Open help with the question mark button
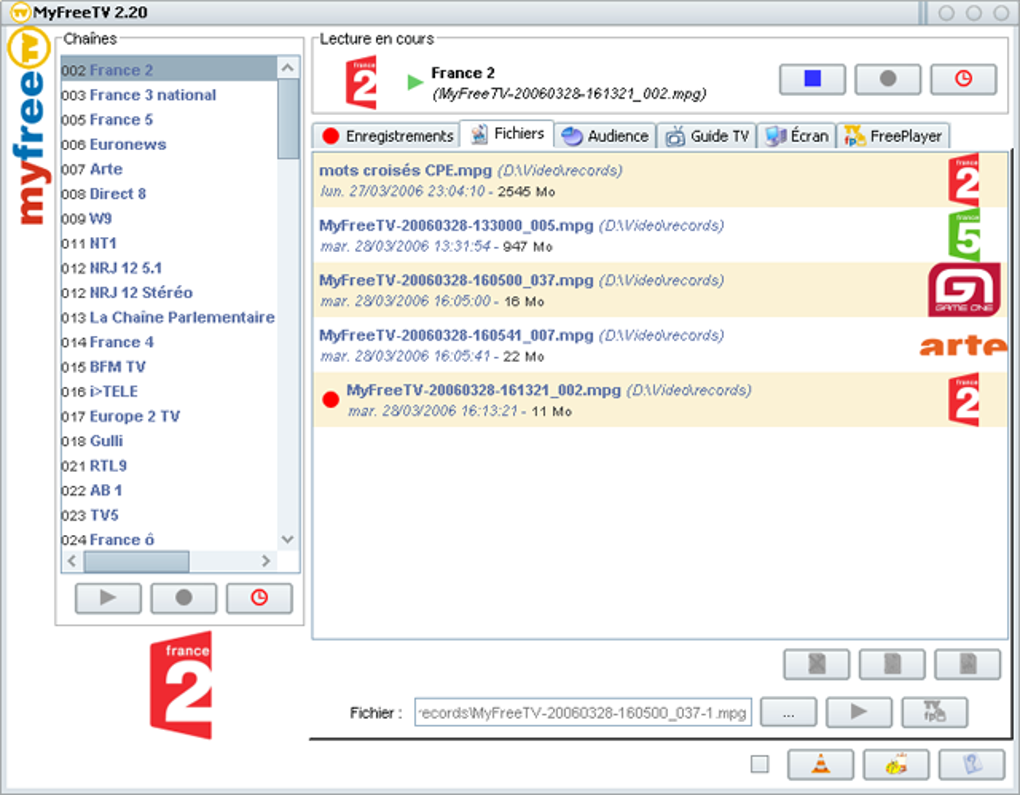The width and height of the screenshot is (1020, 795). [x=972, y=764]
